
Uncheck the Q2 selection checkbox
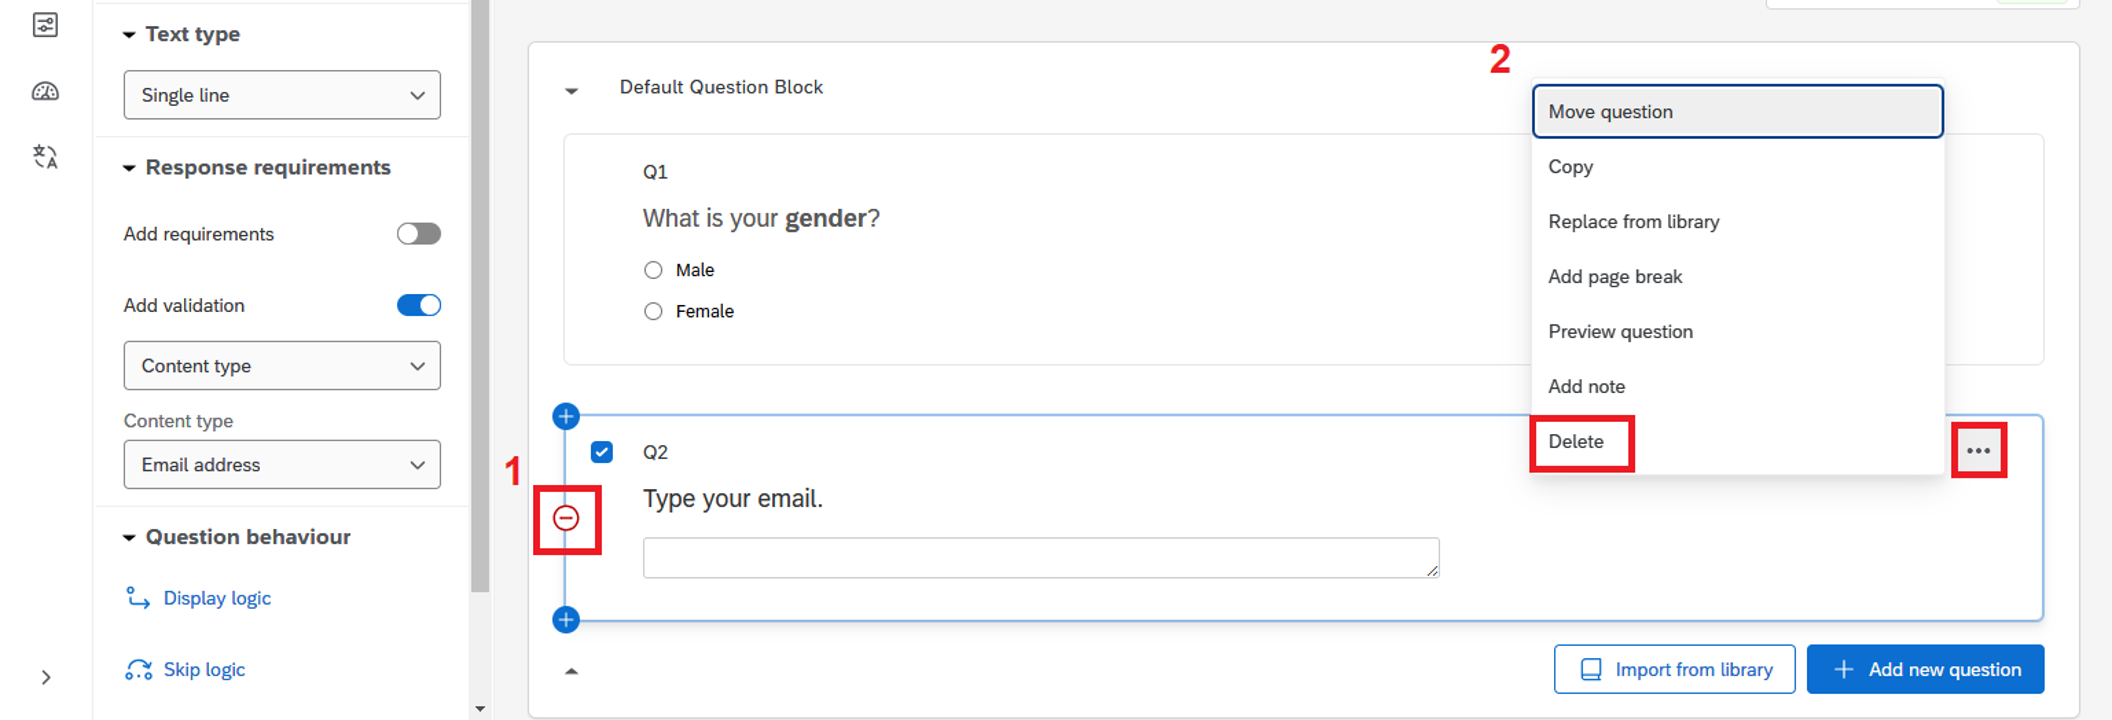[602, 452]
